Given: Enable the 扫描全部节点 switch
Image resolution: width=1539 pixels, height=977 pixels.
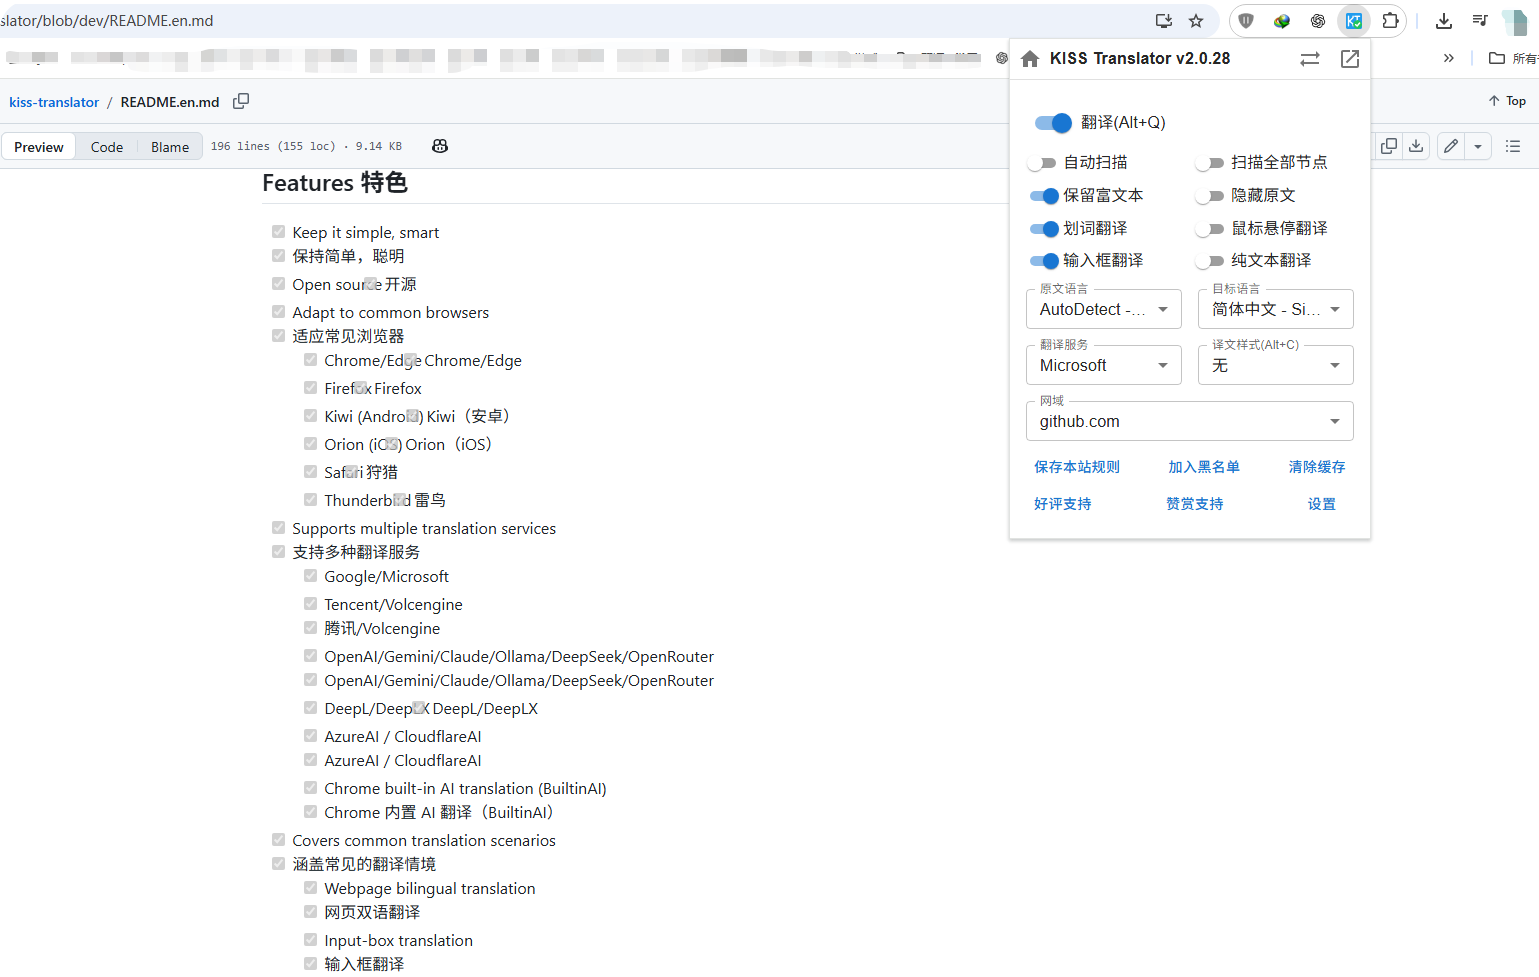Looking at the screenshot, I should click(x=1210, y=163).
